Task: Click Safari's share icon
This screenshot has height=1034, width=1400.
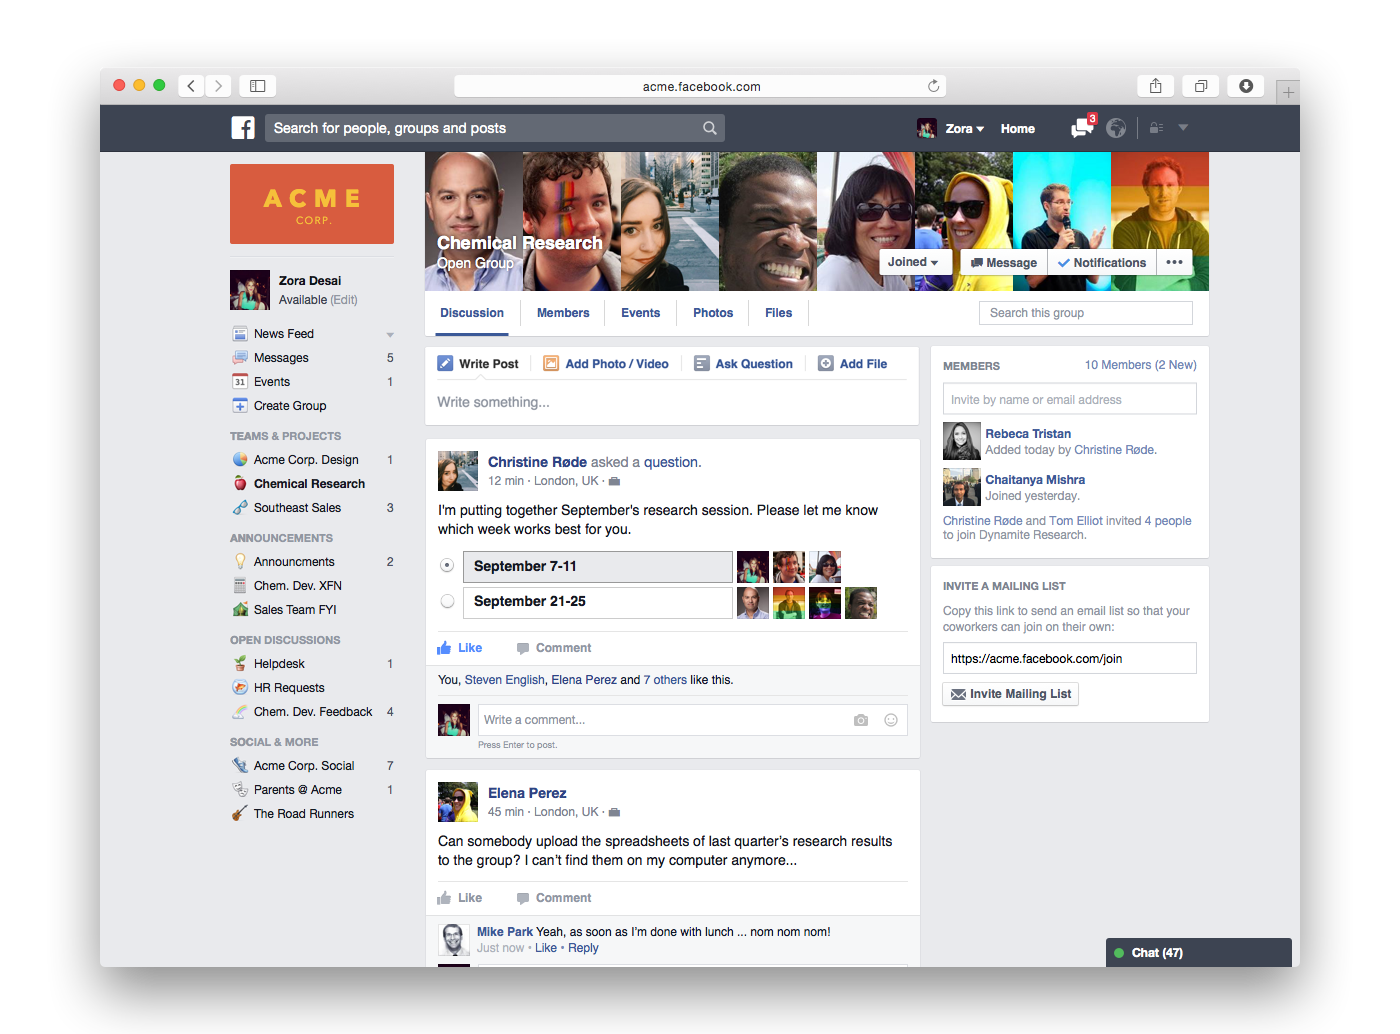Action: tap(1155, 86)
